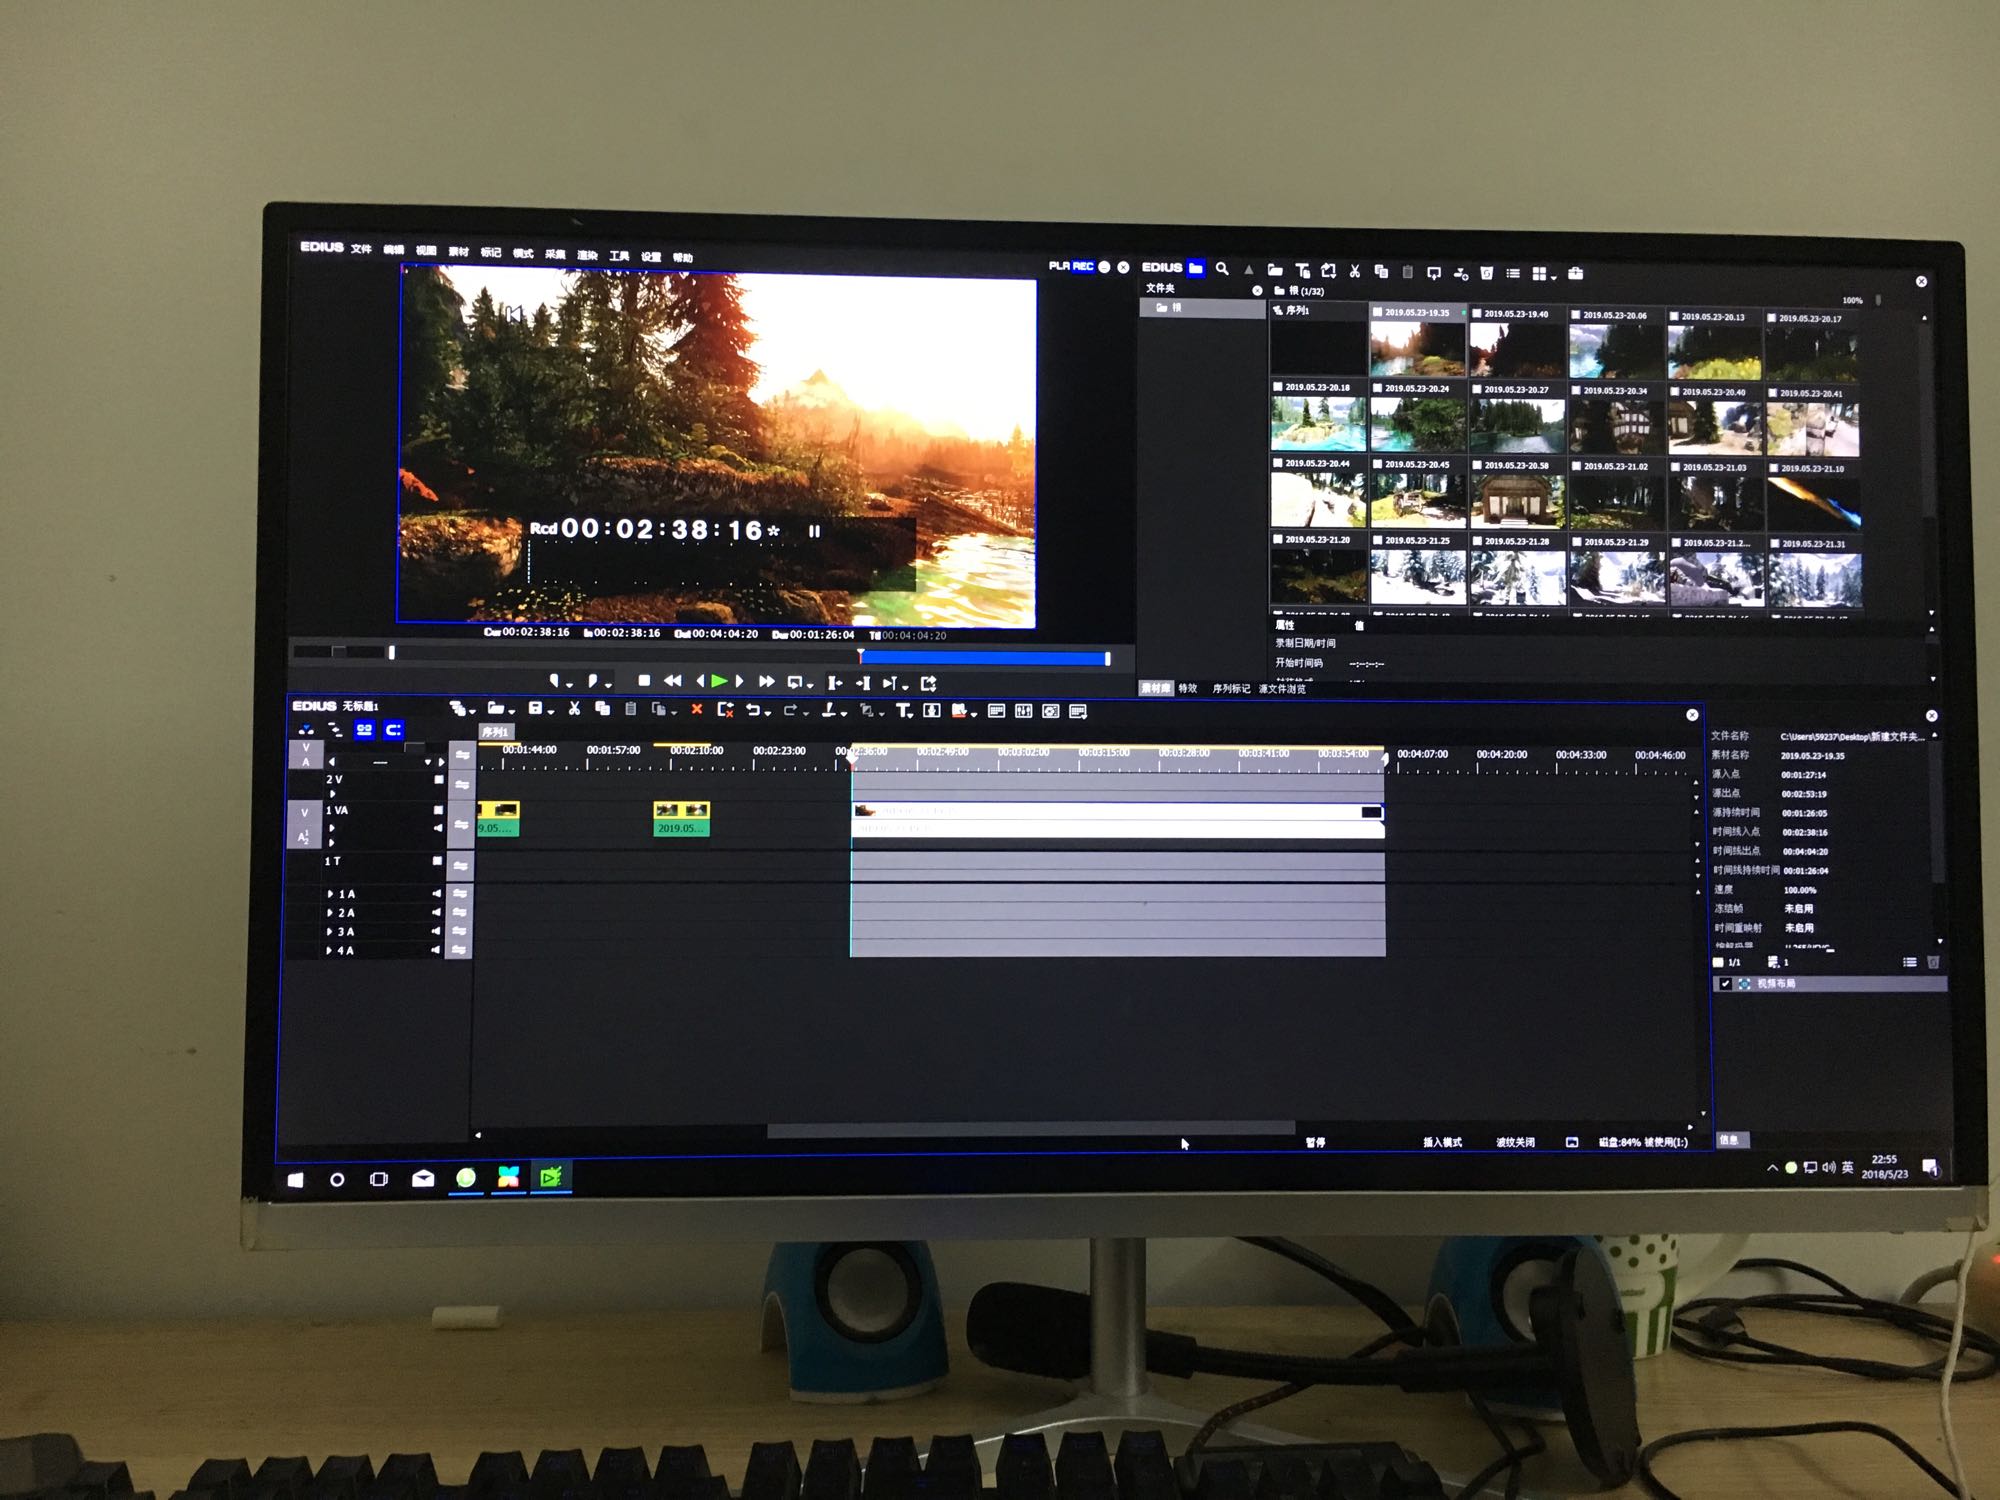This screenshot has width=2000, height=1500.
Task: Click the timeline horizontal scrollbar
Action: [x=1030, y=1129]
